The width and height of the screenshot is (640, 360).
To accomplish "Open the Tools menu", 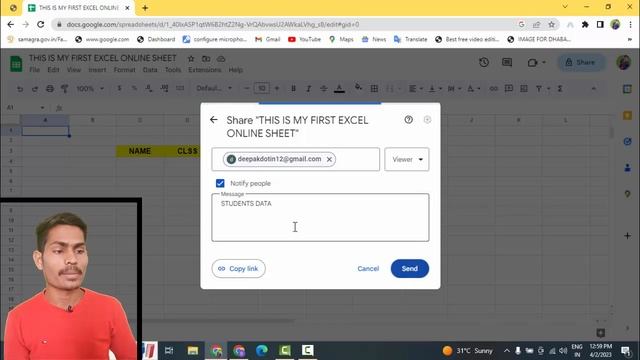I will coord(173,70).
